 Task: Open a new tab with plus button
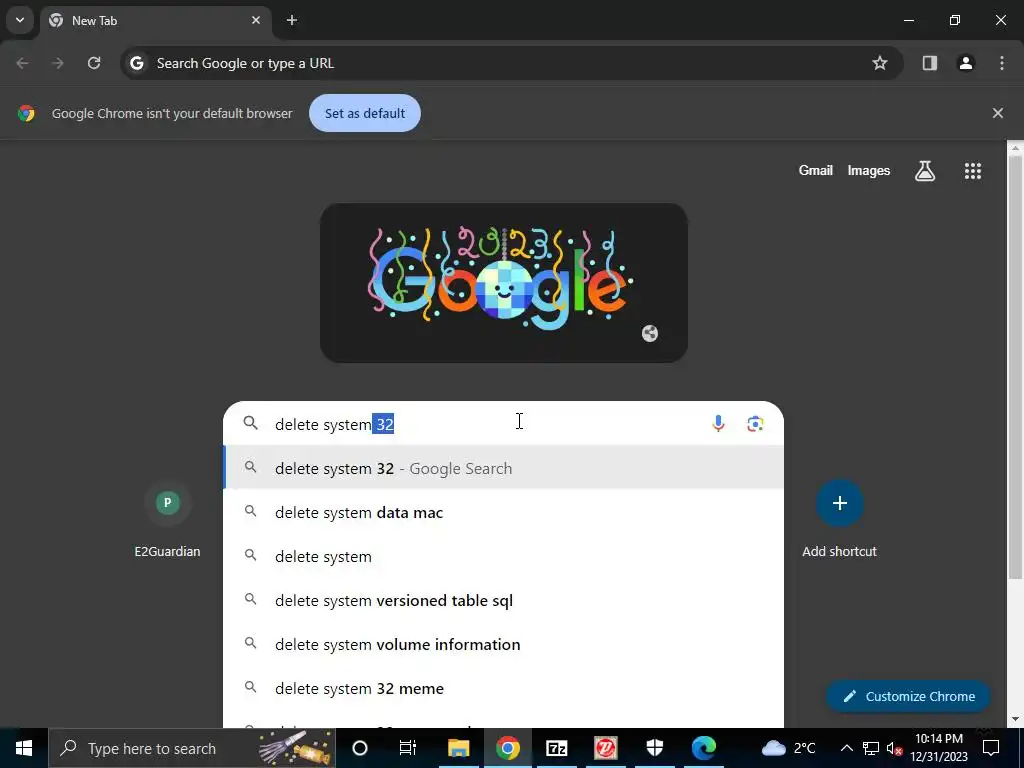tap(292, 20)
